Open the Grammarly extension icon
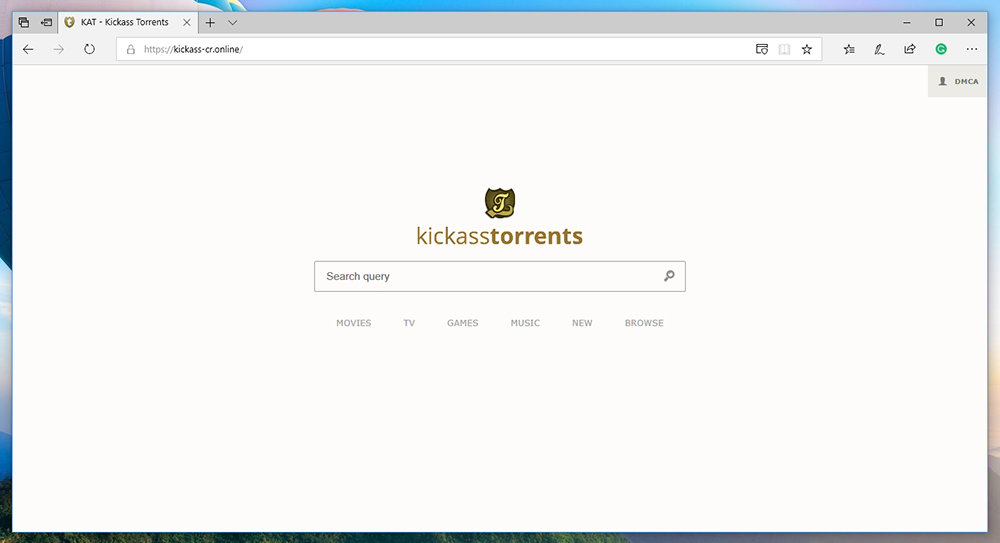 tap(941, 49)
